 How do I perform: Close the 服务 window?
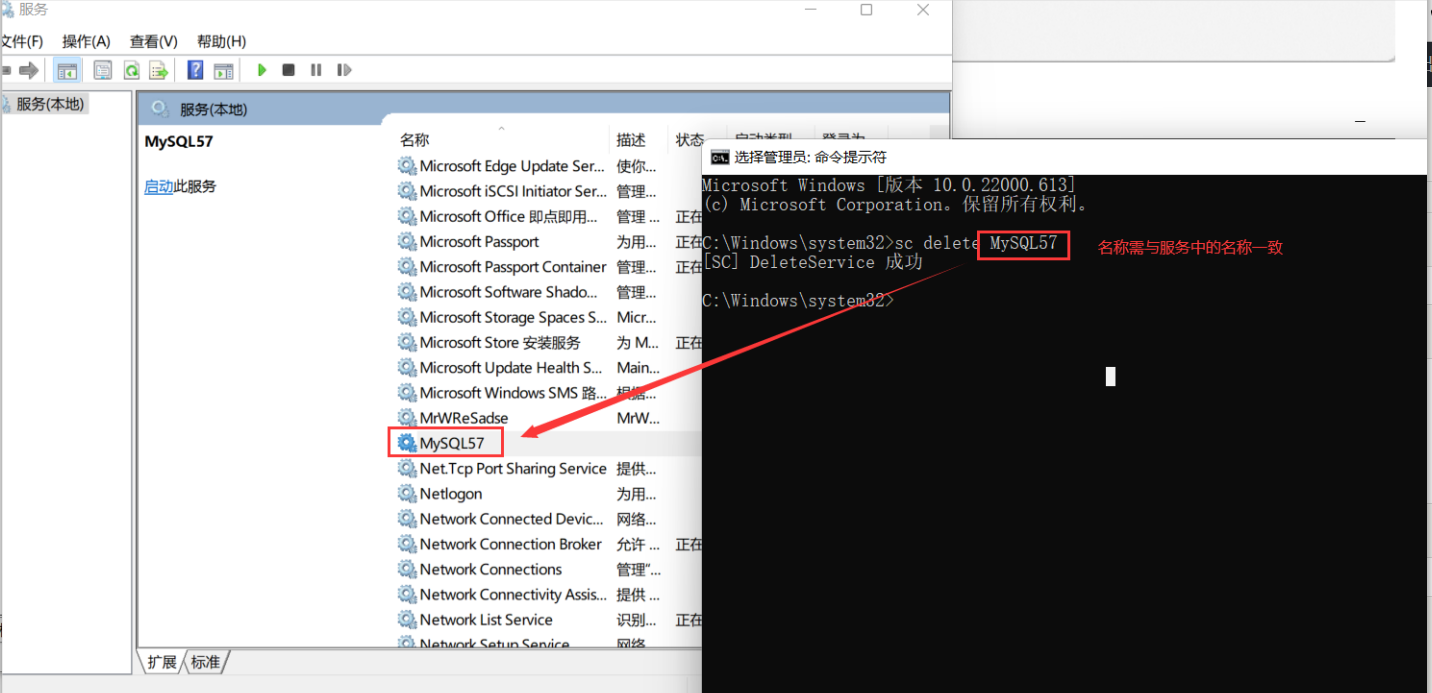tap(923, 10)
